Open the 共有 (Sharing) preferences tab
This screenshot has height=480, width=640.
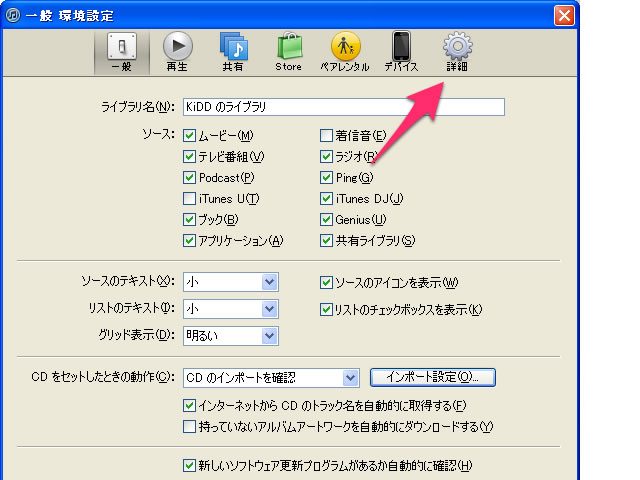(233, 53)
